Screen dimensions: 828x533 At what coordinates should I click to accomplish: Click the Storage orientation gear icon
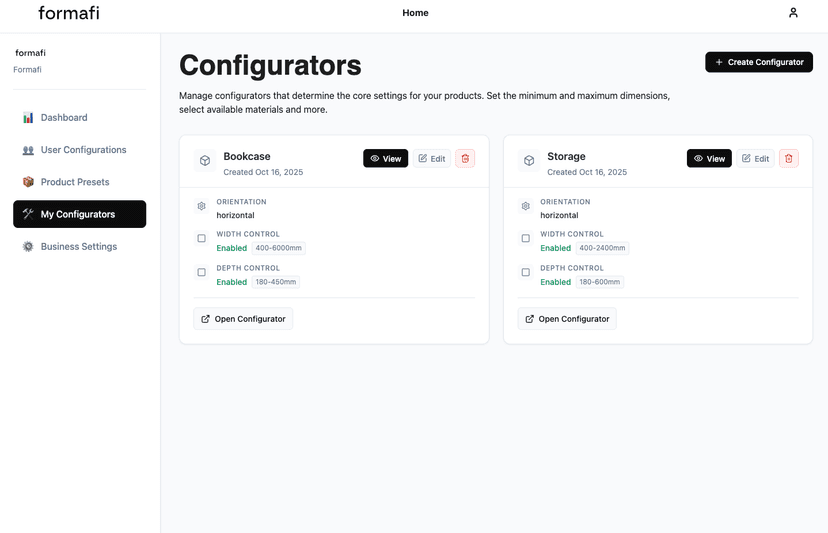tap(526, 207)
